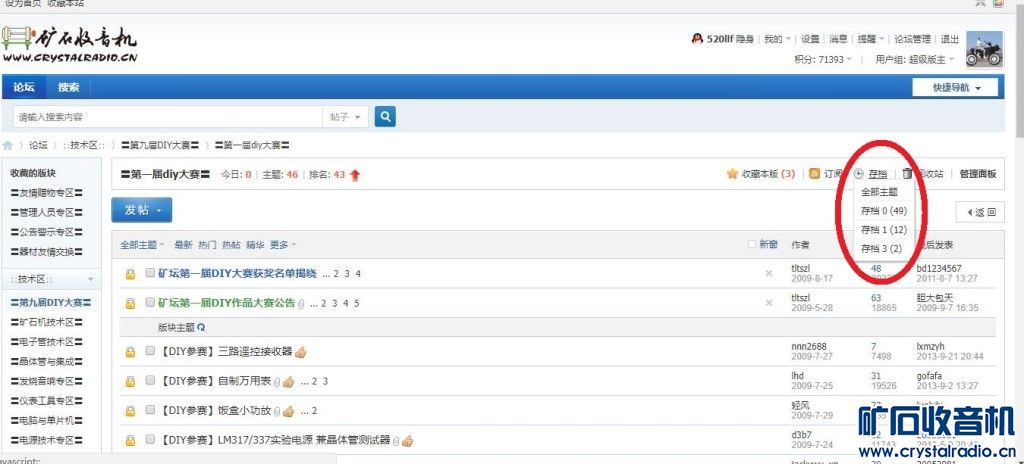
Task: Switch to the 论坛 nav tab
Action: [x=24, y=87]
